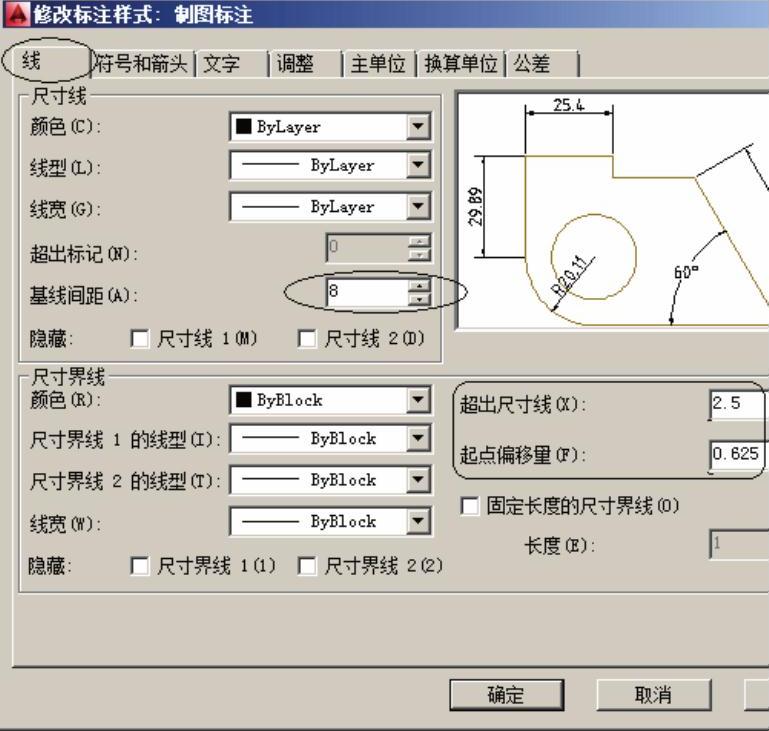Click the 取消 button
This screenshot has height=731, width=769.
[x=653, y=695]
